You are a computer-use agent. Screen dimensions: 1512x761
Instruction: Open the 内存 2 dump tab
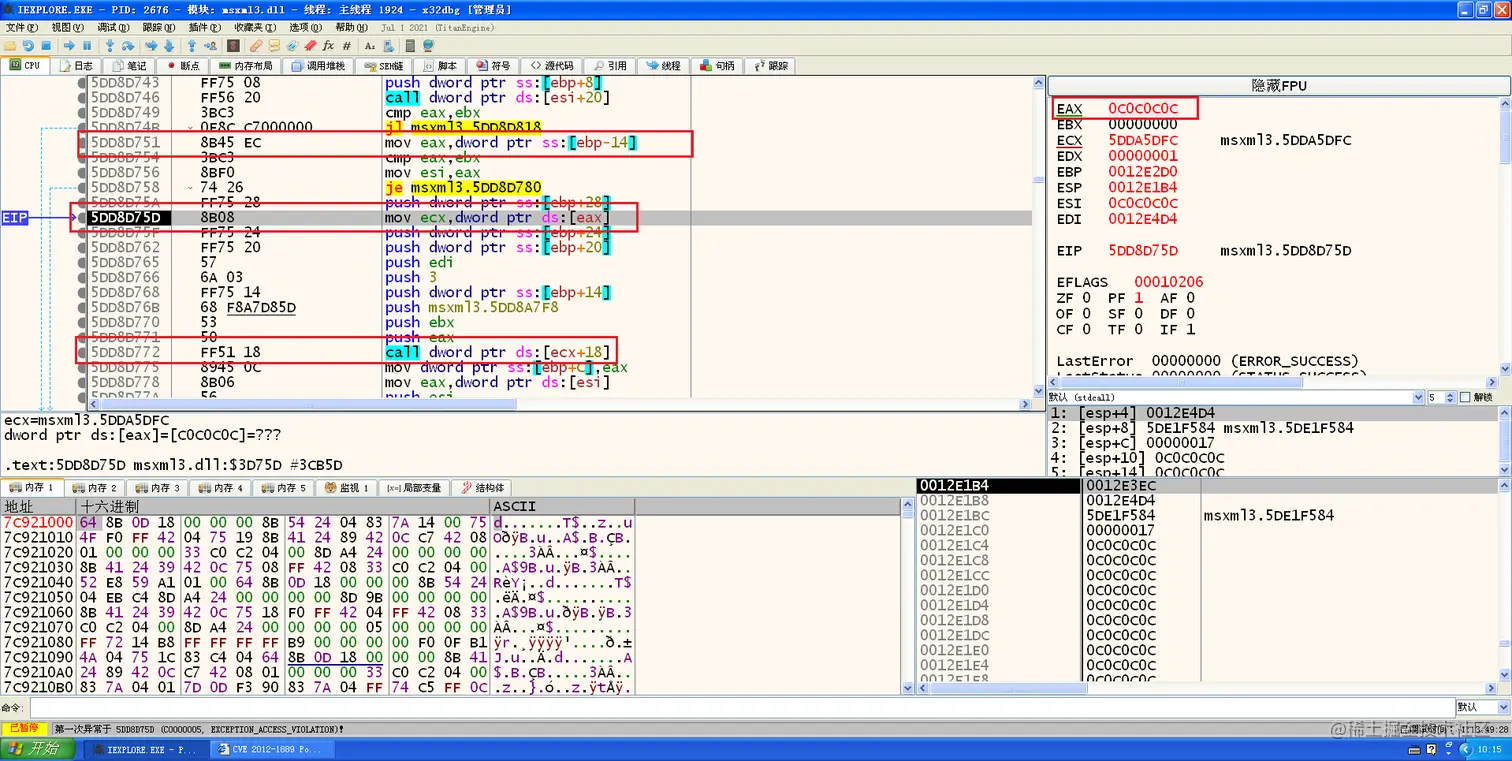tap(97, 488)
